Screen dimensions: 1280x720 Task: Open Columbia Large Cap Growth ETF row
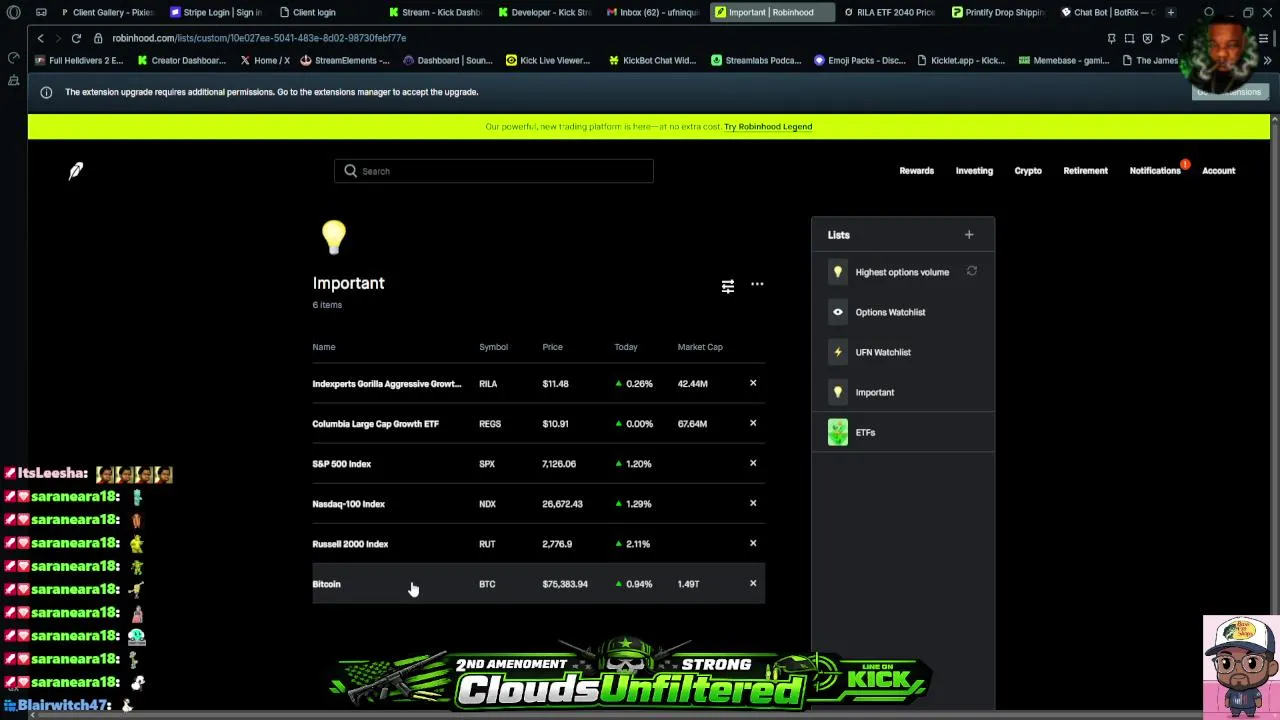point(538,424)
